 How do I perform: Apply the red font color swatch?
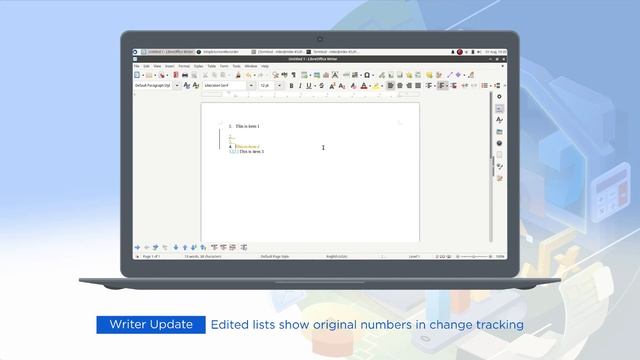364,86
